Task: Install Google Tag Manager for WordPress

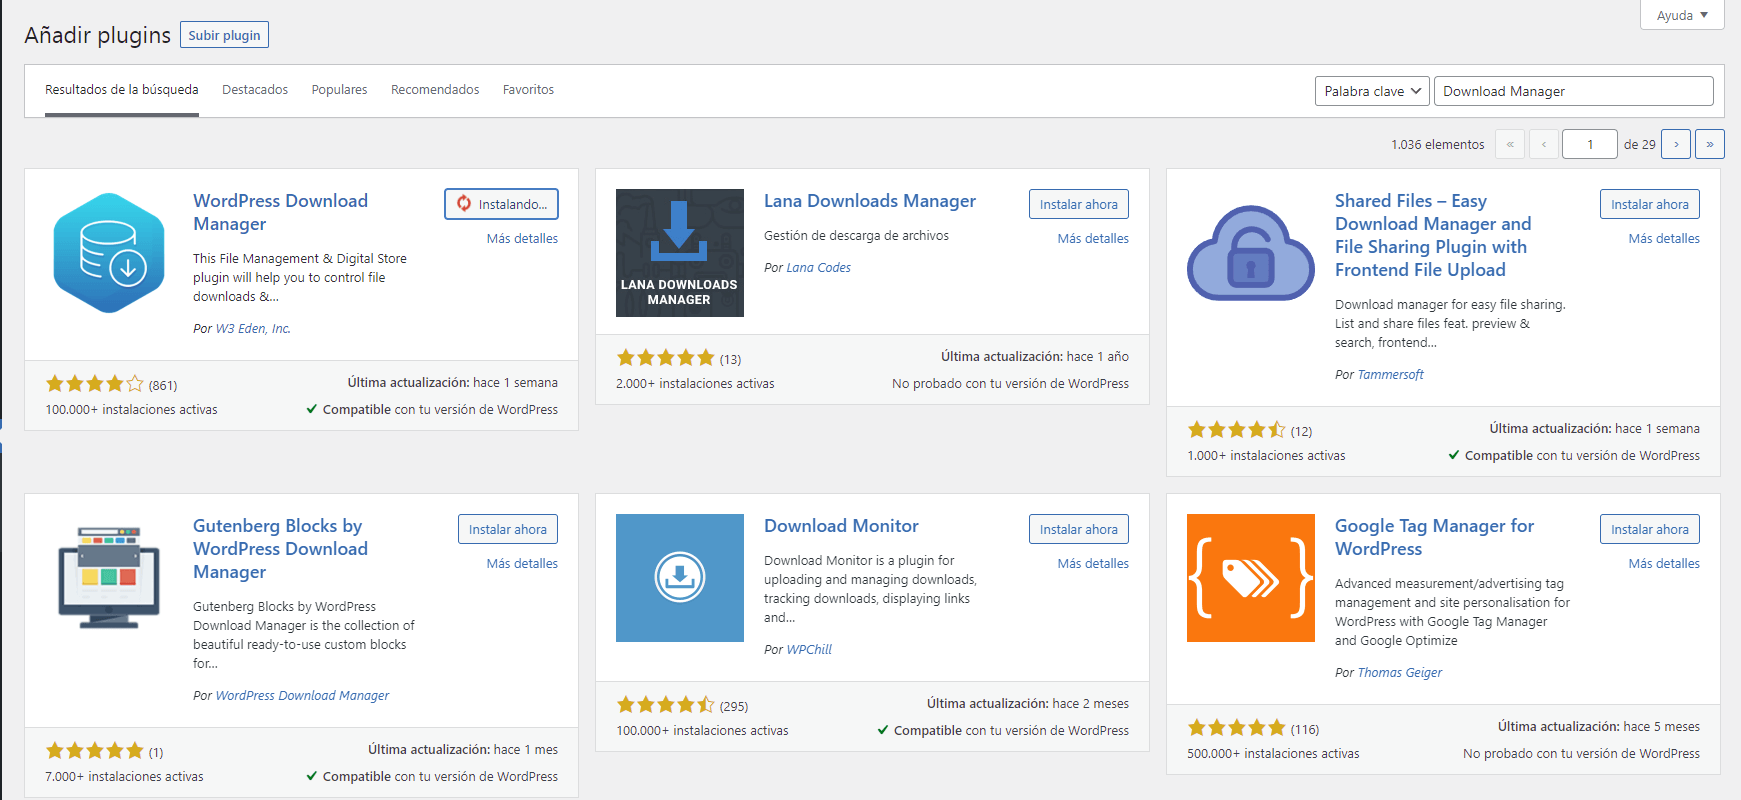Action: (x=1650, y=529)
